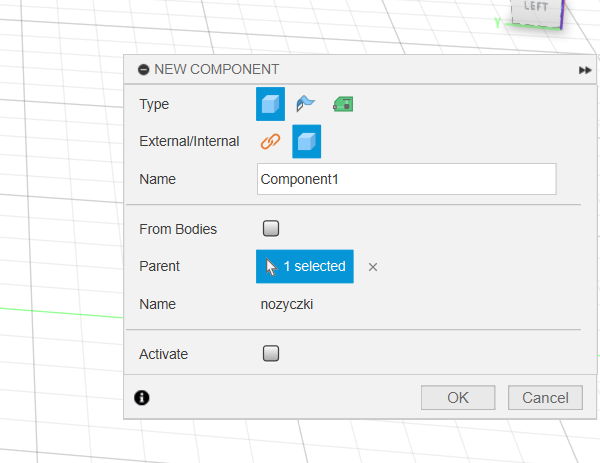Toggle the Parent '1 selected' selector
The width and height of the screenshot is (600, 463).
coord(305,266)
